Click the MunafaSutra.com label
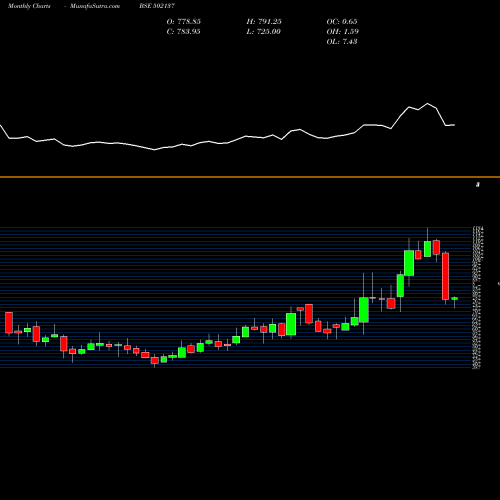This screenshot has height=500, width=500. pos(95,6)
